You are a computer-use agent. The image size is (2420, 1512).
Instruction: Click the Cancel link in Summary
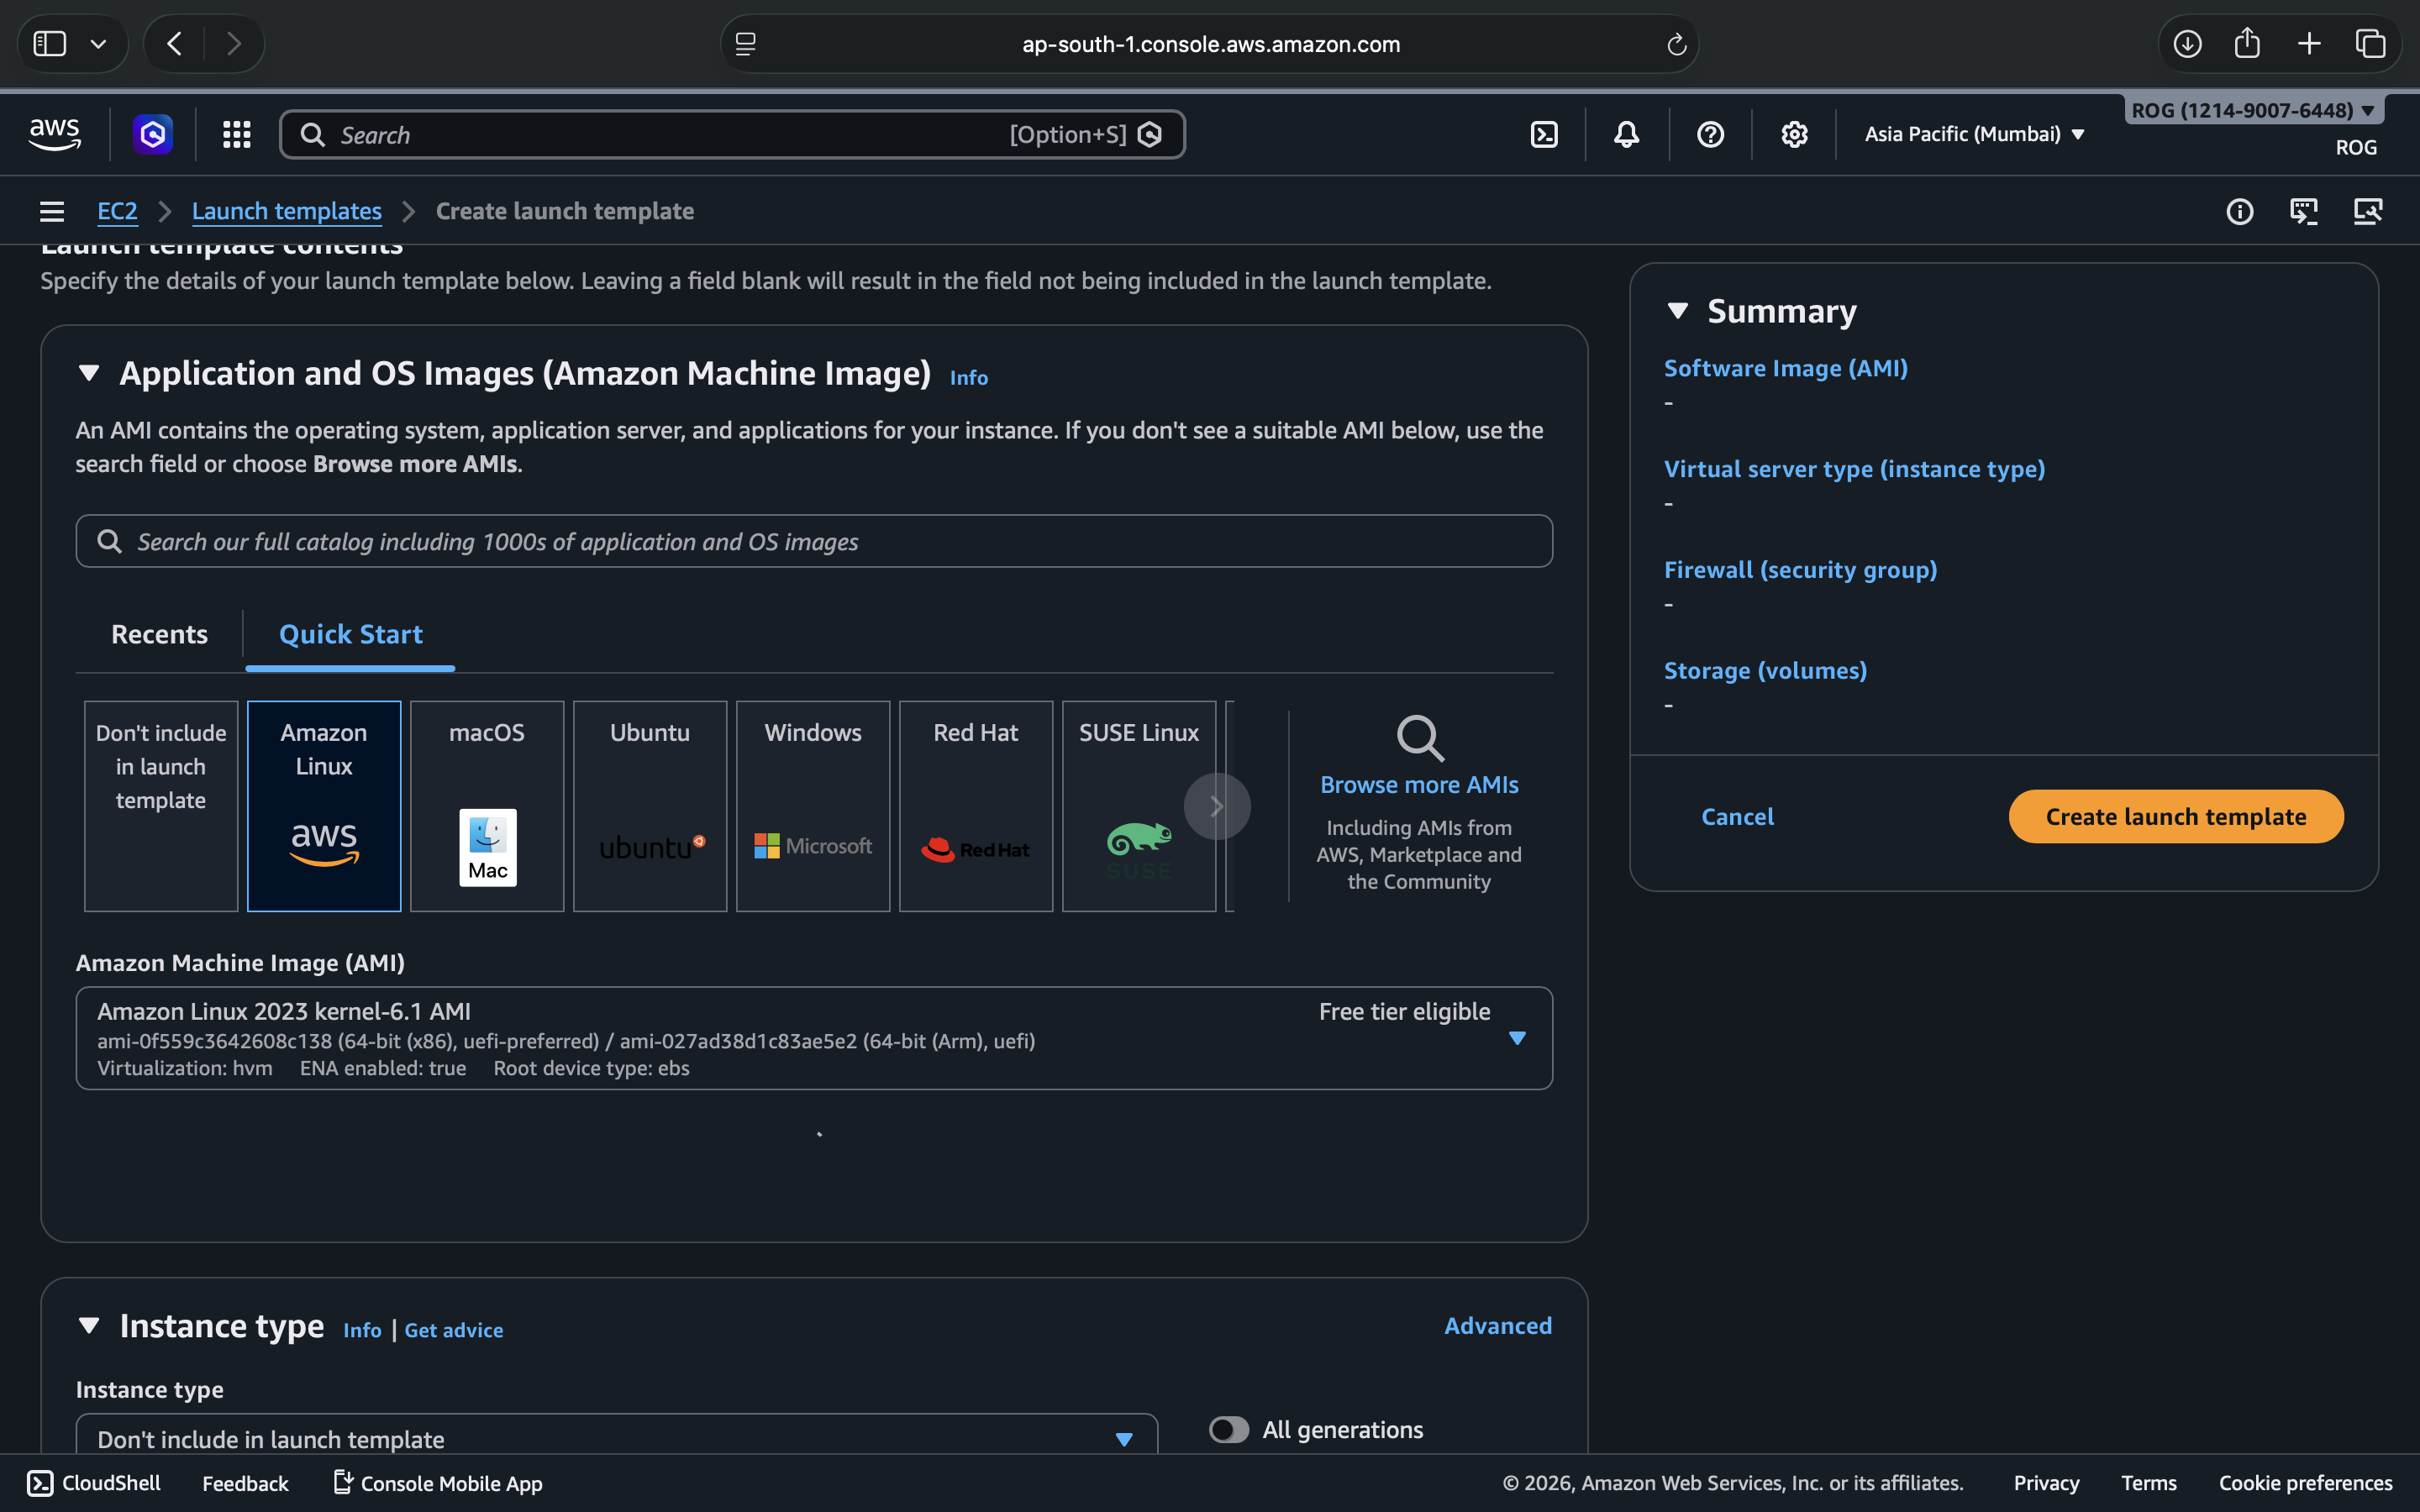pyautogui.click(x=1737, y=816)
